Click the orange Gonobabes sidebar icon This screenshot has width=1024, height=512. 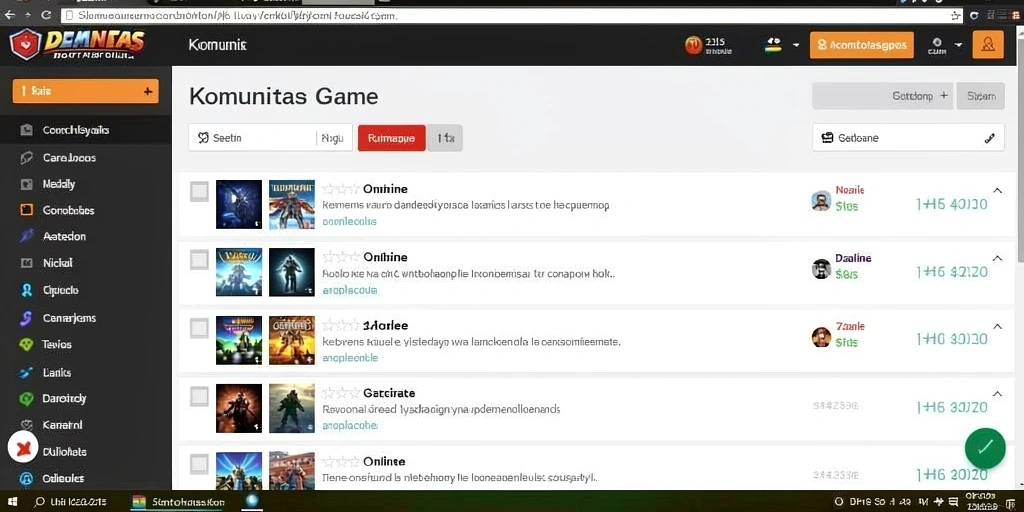[27, 210]
